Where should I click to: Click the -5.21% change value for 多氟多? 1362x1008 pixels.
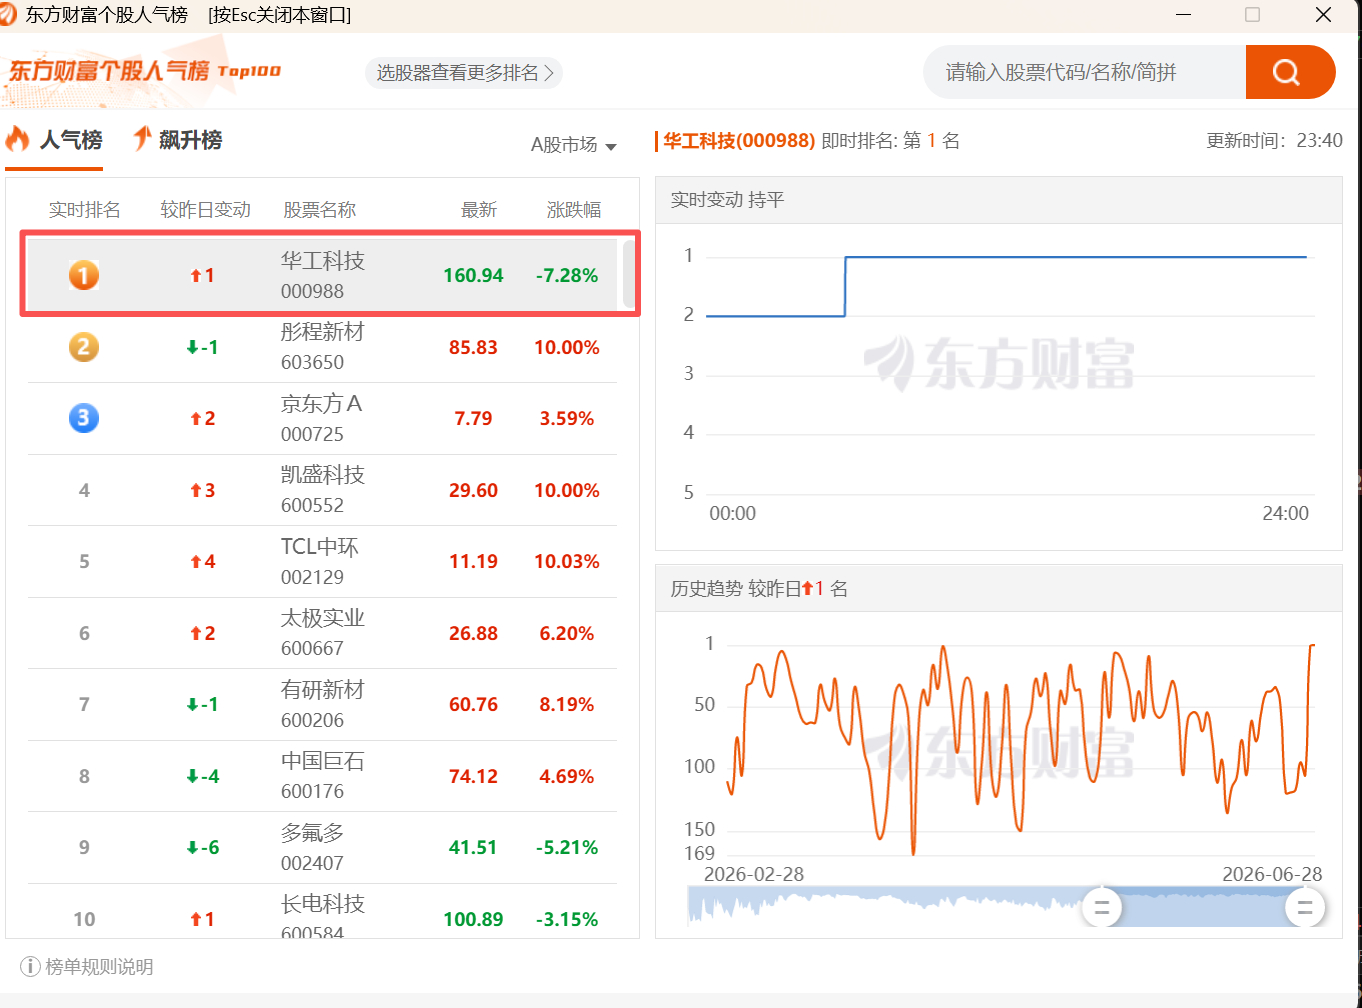pyautogui.click(x=567, y=847)
